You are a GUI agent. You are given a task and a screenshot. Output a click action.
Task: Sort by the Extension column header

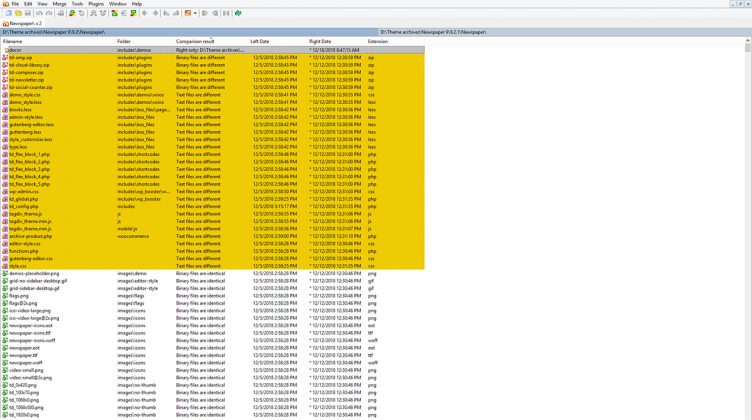click(378, 41)
